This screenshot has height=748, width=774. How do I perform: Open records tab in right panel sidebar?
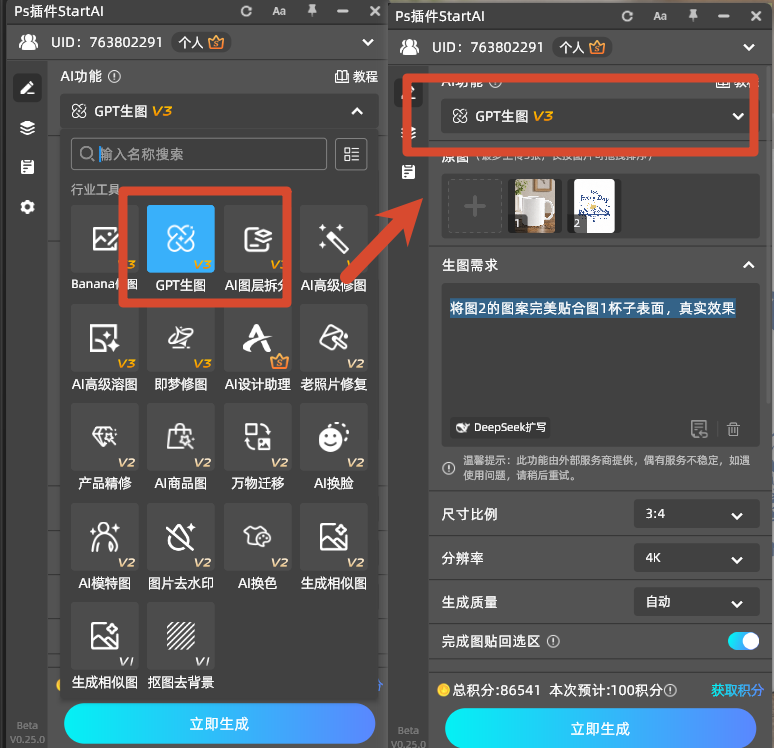point(408,172)
